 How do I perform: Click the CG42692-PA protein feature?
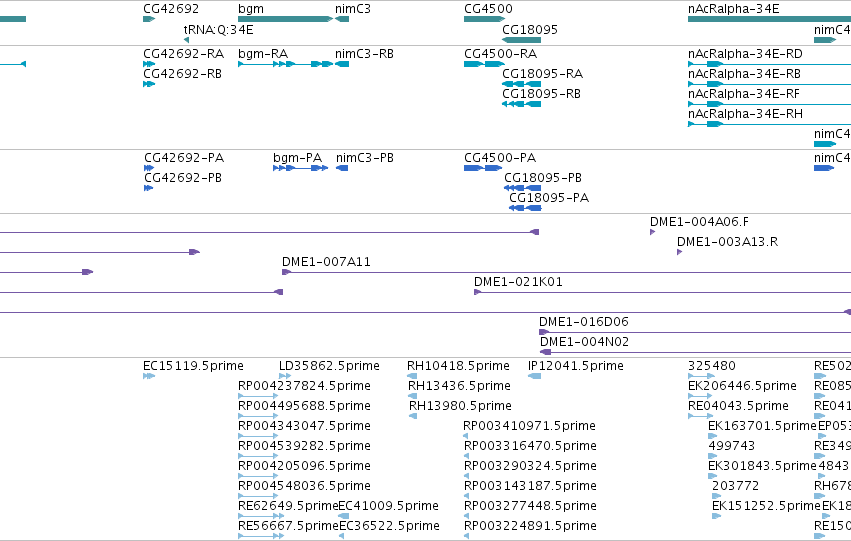149,168
